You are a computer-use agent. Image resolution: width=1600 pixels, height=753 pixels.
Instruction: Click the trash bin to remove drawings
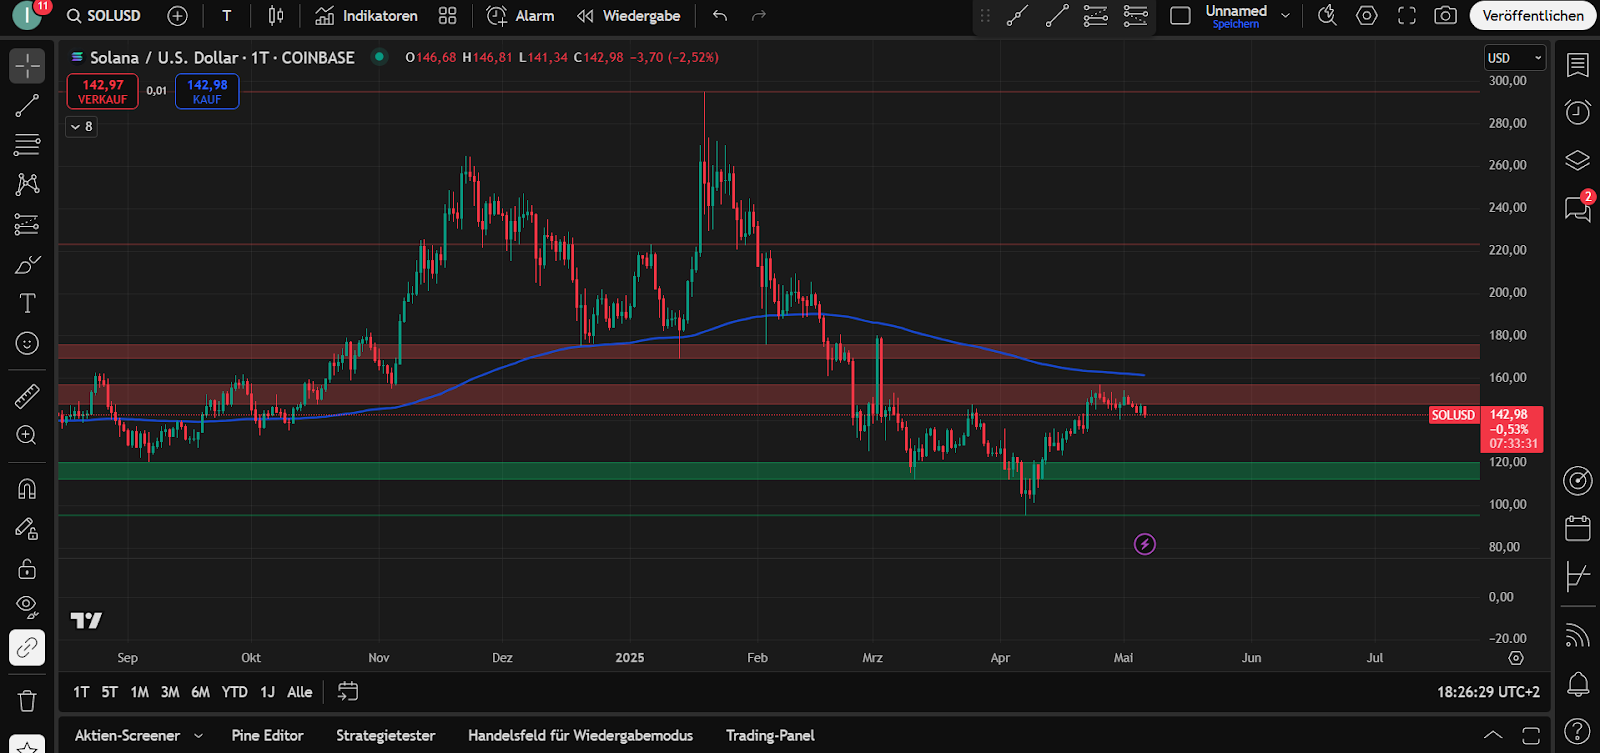(x=27, y=700)
